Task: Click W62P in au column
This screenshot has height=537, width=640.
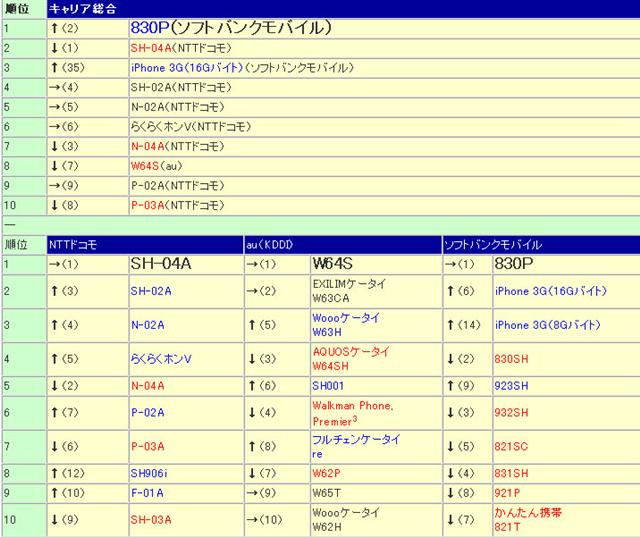Action: click(327, 473)
